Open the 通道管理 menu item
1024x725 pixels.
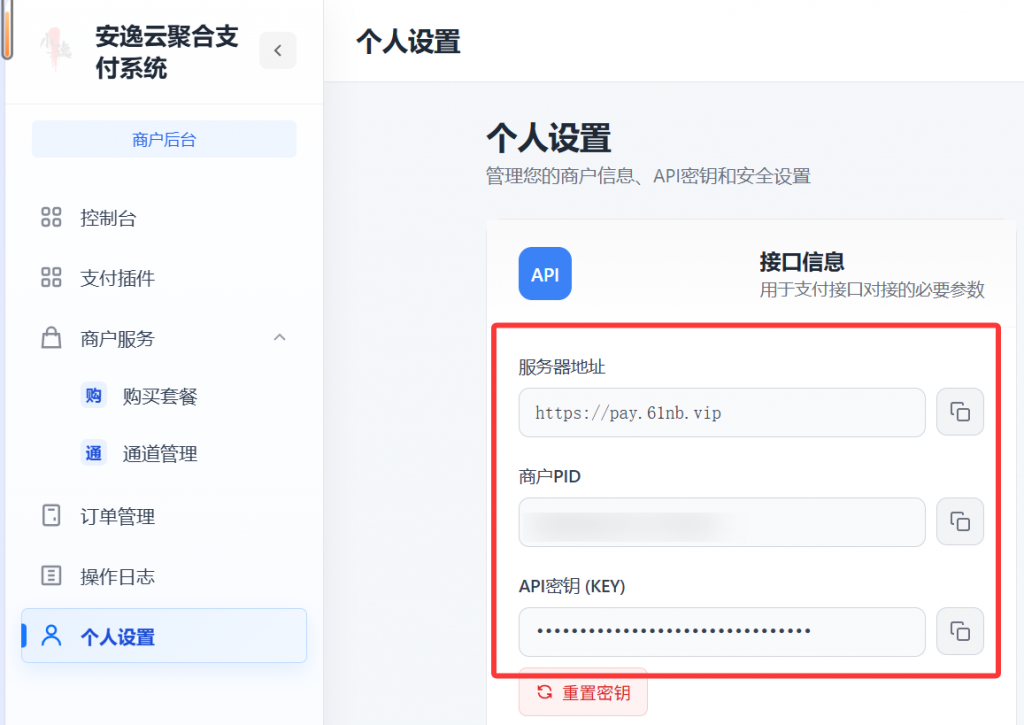coord(160,454)
